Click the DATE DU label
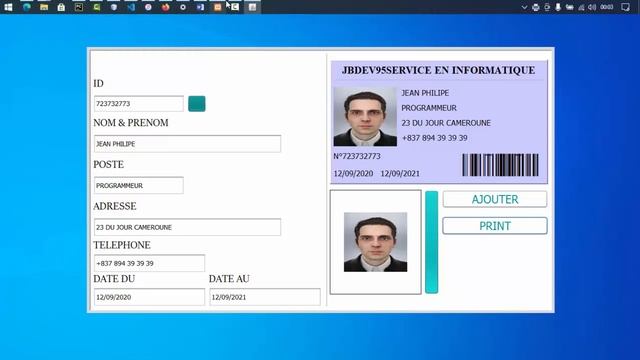This screenshot has height=360, width=640. click(114, 279)
